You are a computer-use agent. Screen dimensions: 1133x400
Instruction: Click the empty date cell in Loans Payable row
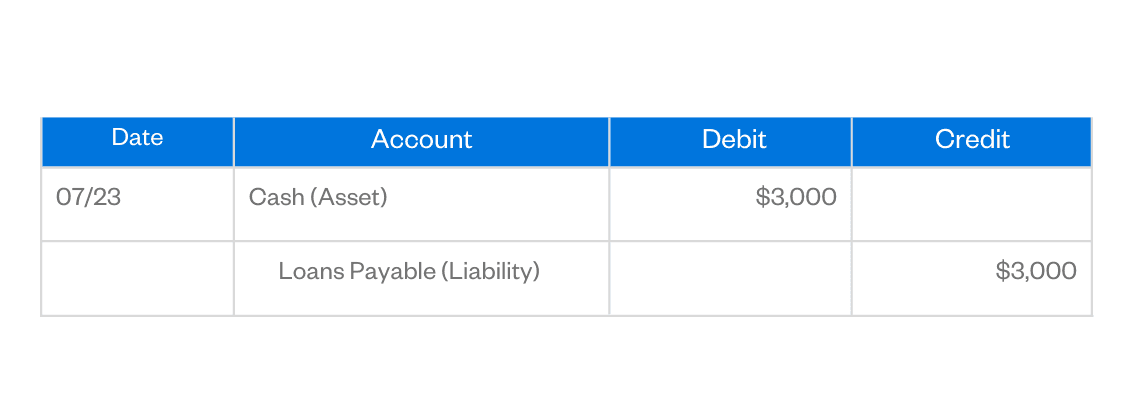click(x=137, y=278)
